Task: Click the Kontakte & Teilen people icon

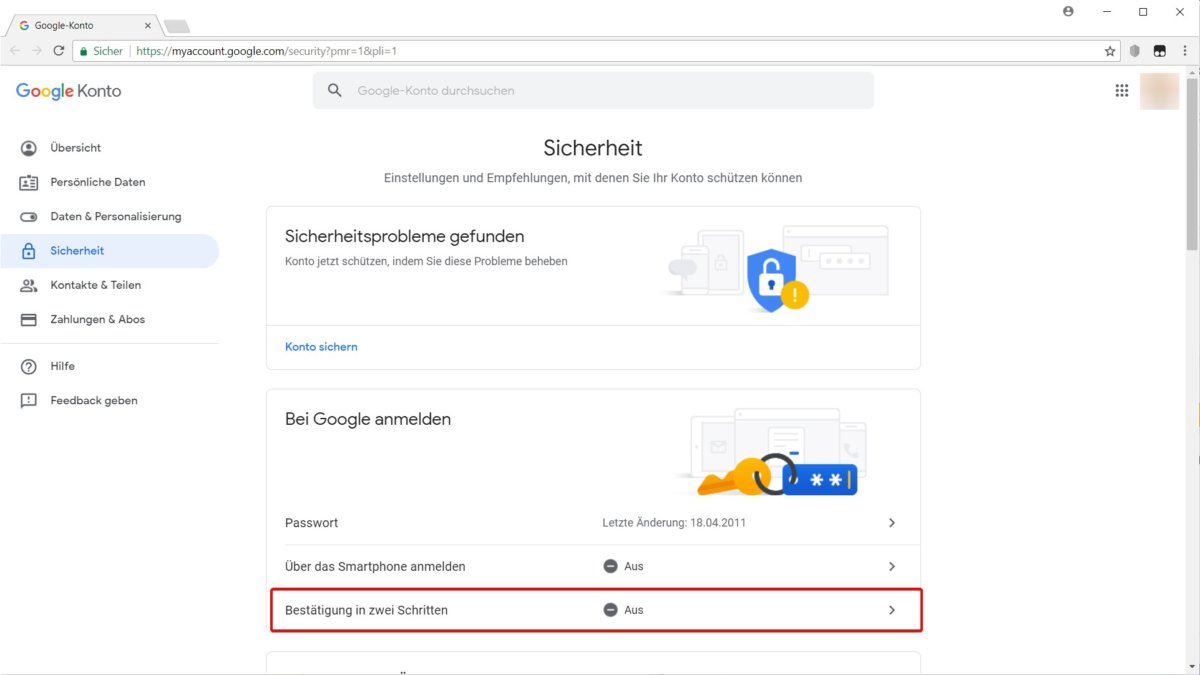Action: (29, 285)
